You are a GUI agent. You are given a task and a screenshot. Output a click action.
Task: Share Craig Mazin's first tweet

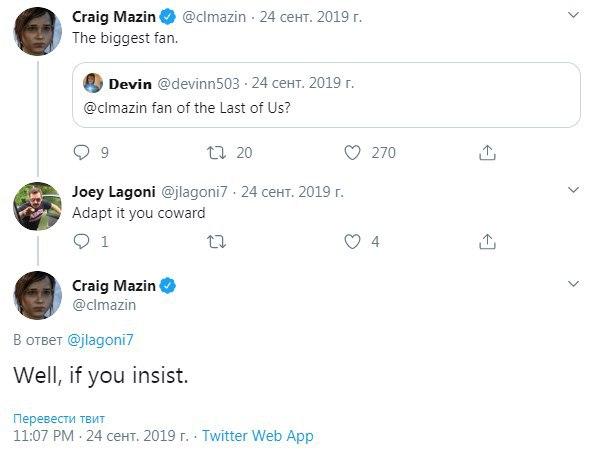coord(487,152)
